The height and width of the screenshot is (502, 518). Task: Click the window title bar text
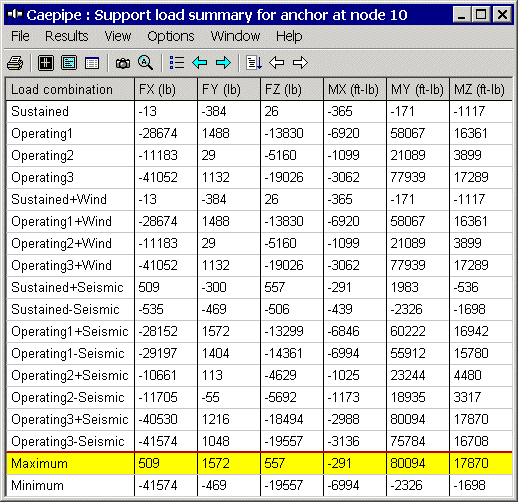217,15
